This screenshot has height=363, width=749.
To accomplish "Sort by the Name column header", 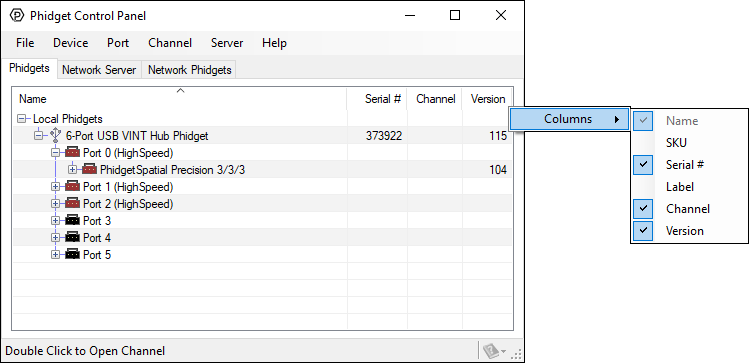I will 180,99.
